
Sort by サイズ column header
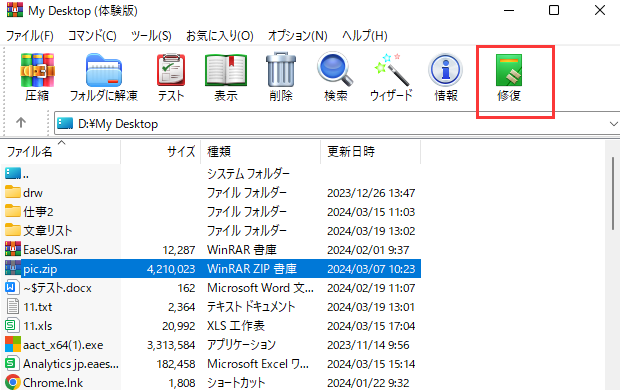161,151
